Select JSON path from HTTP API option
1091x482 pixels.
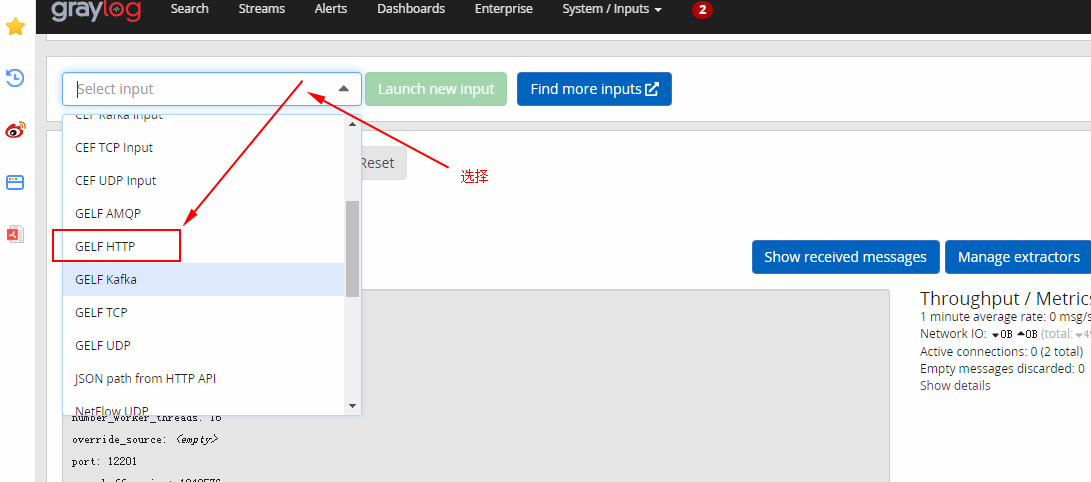point(204,378)
